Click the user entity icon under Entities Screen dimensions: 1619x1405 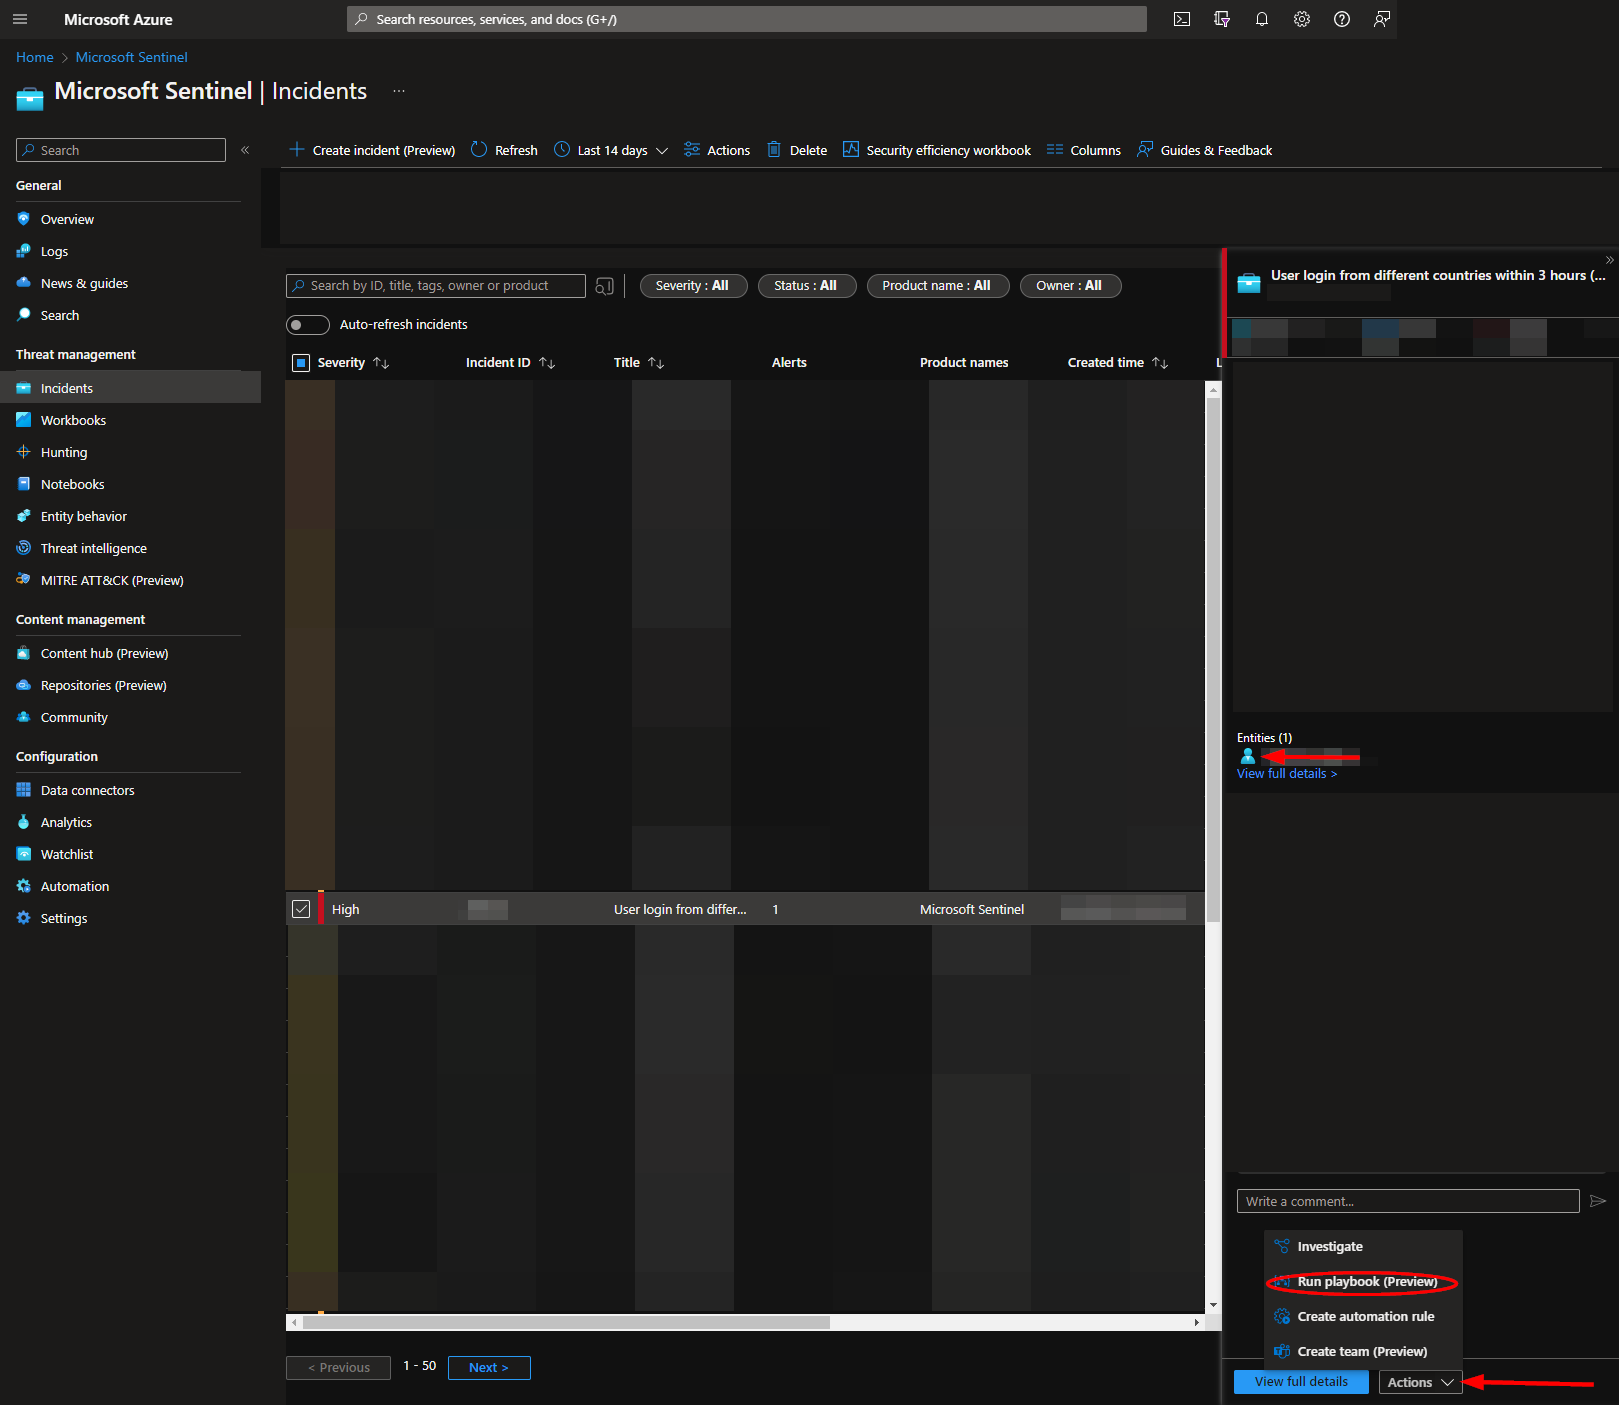1248,756
